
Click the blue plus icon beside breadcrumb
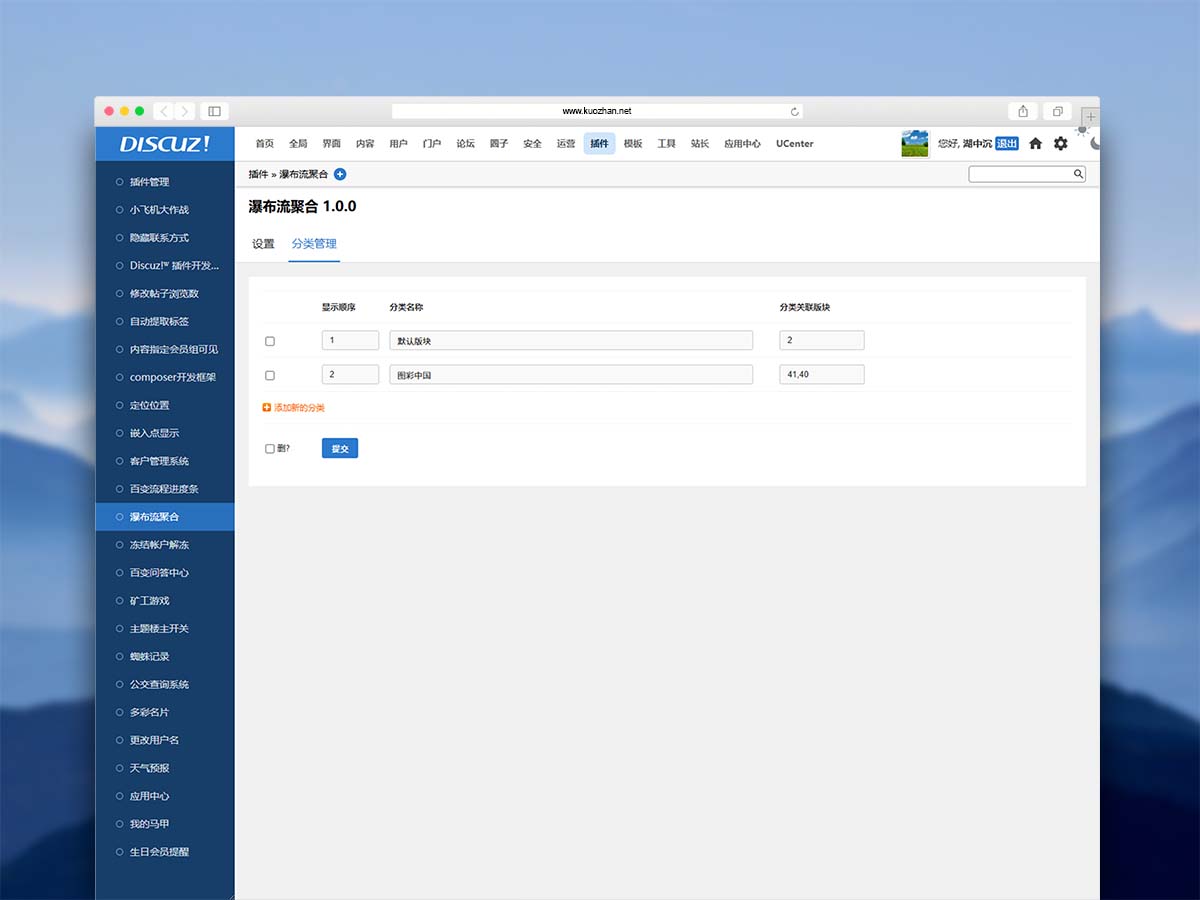point(340,174)
